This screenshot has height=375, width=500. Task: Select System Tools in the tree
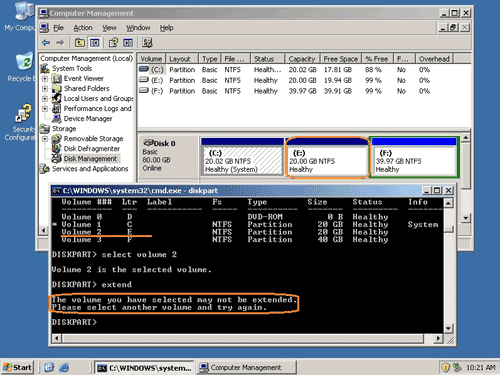tap(72, 68)
